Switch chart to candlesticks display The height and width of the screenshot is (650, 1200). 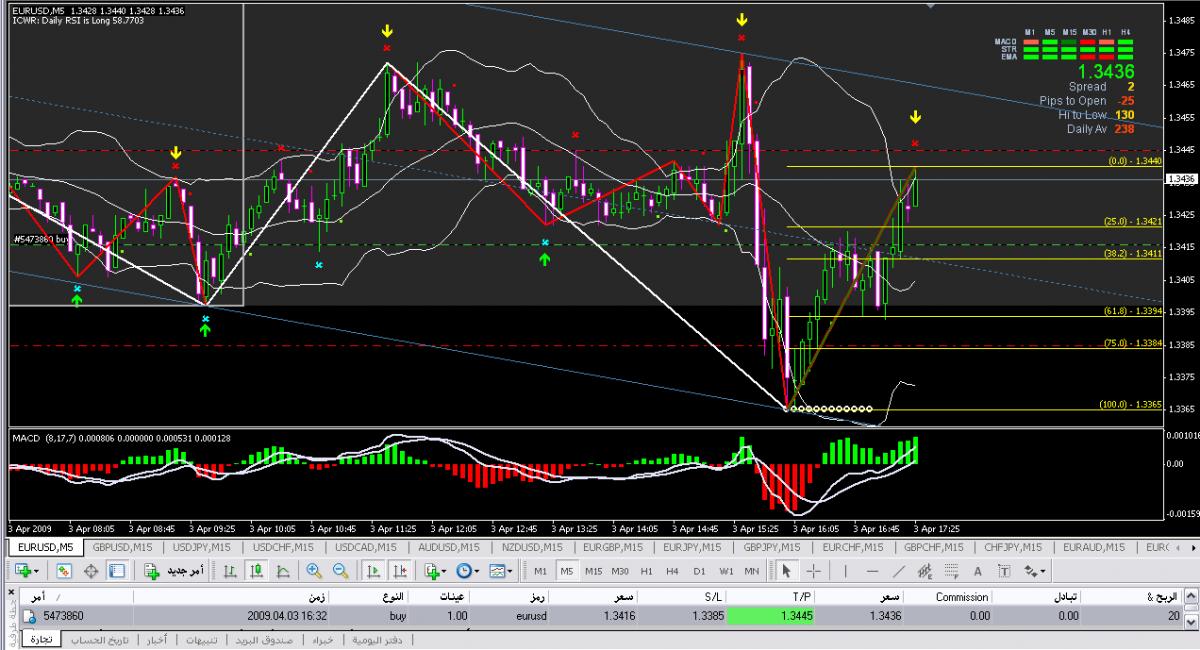[x=256, y=571]
